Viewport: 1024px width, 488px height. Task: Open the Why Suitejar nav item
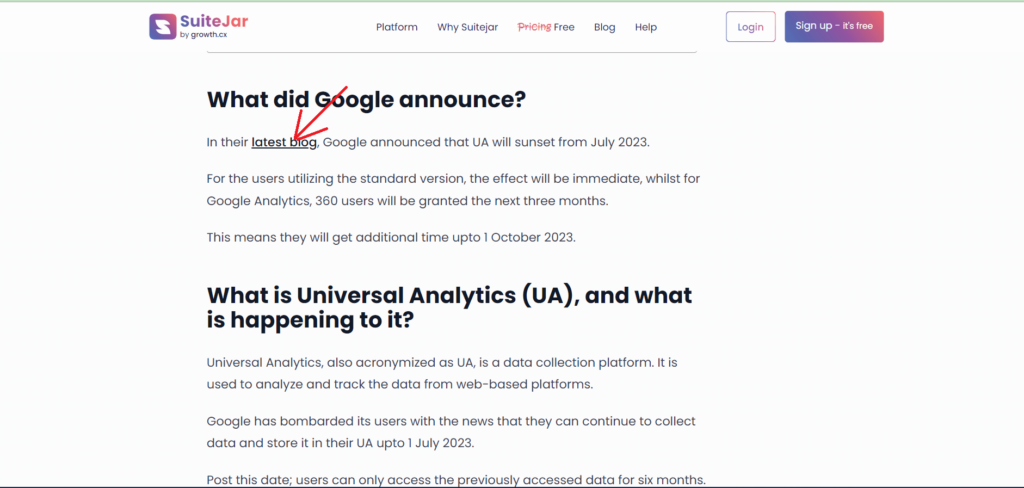click(468, 27)
